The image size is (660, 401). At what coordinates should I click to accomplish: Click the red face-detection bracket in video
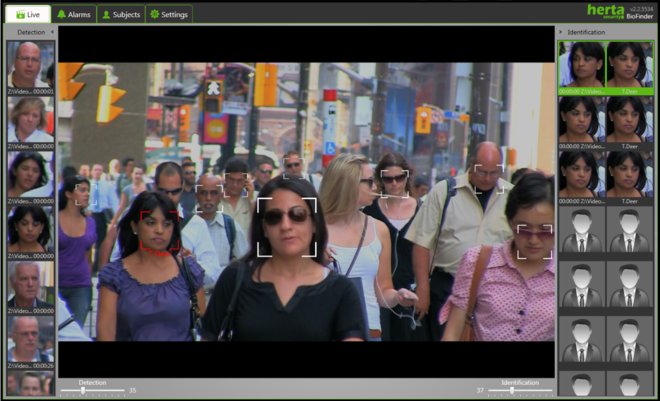coord(160,230)
